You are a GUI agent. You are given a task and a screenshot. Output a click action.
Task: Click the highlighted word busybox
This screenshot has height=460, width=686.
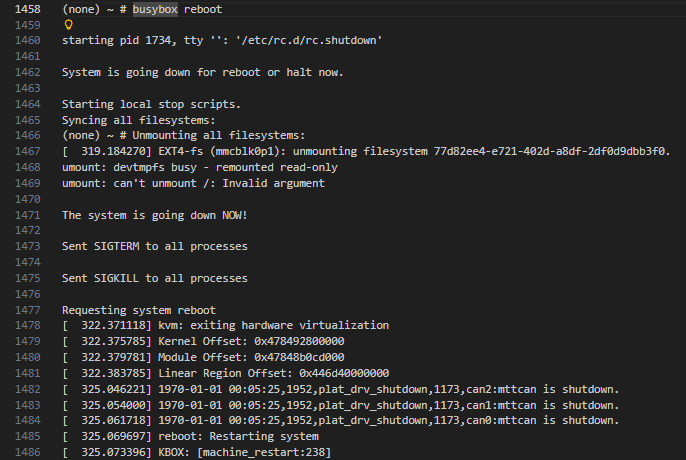pos(158,9)
